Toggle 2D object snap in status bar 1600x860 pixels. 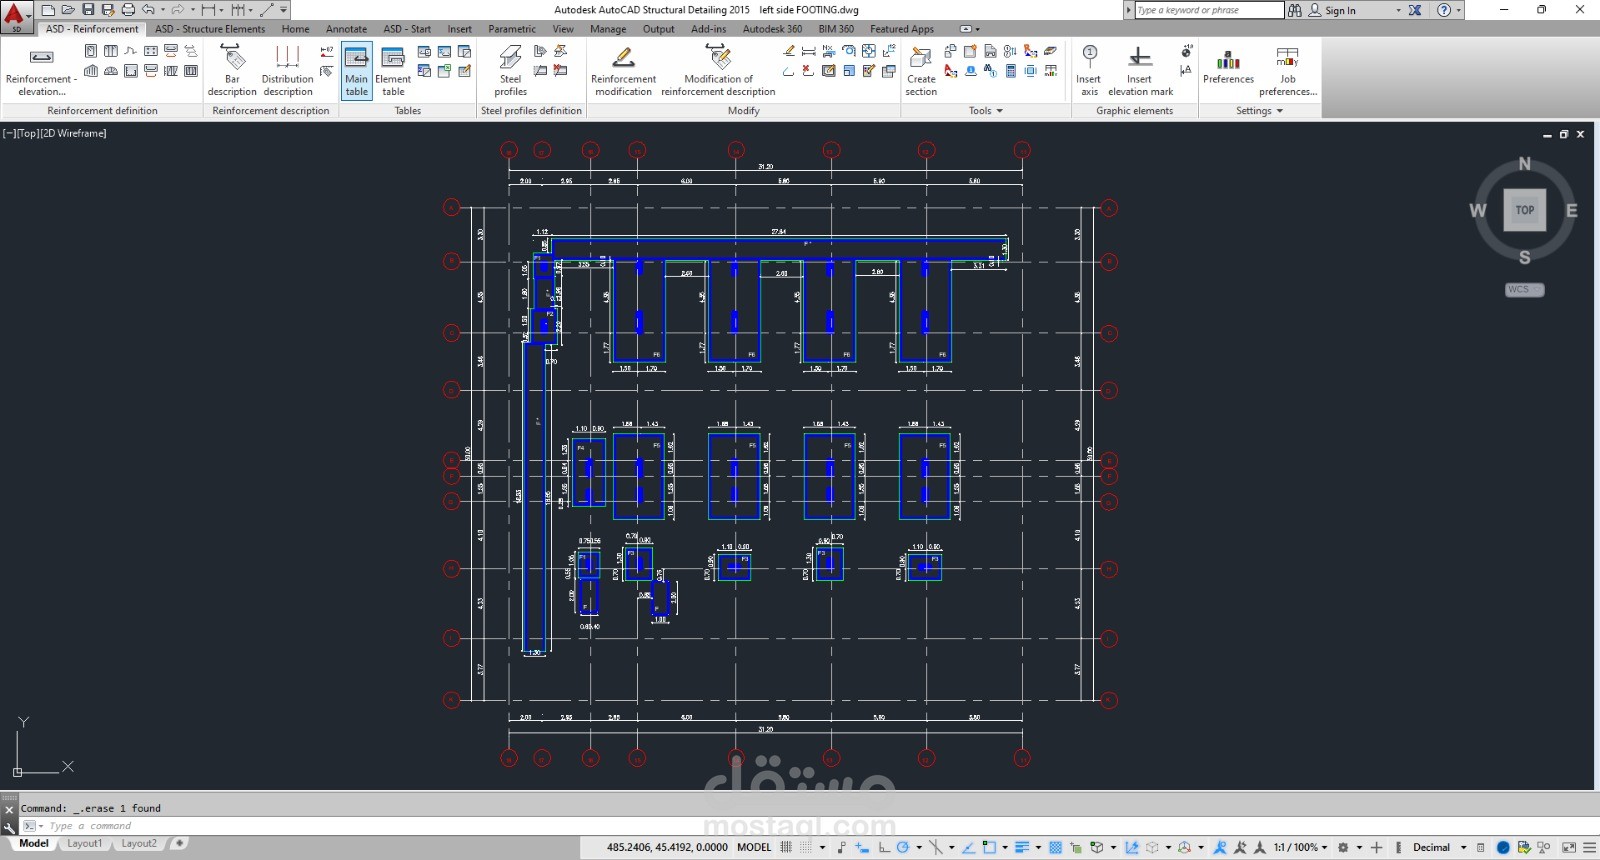tap(989, 847)
